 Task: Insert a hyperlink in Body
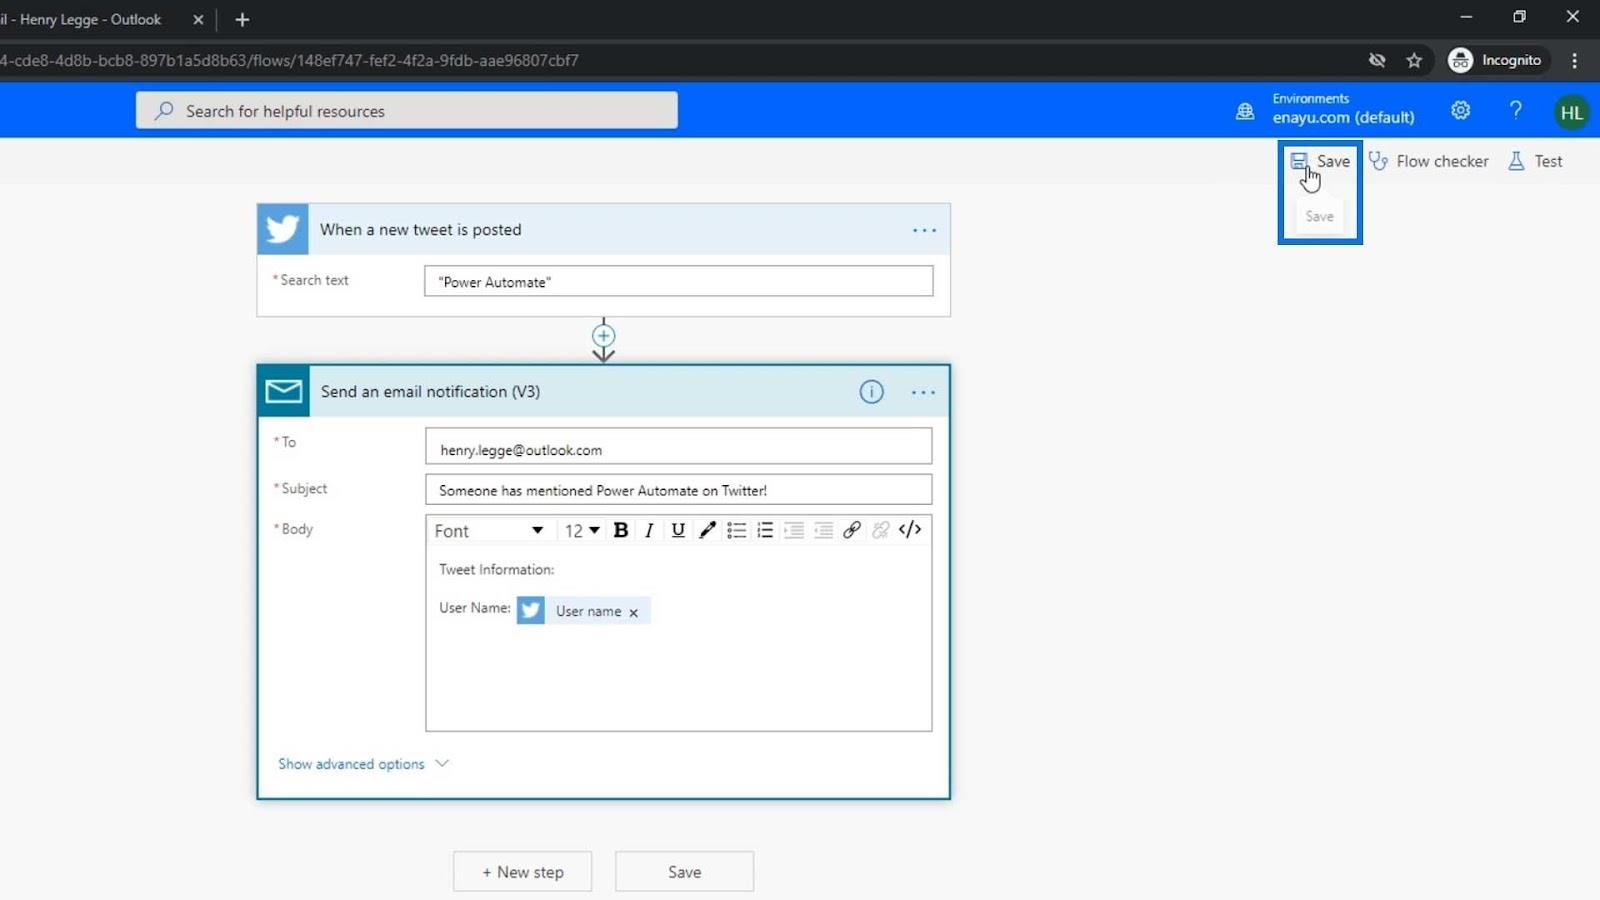pos(852,530)
